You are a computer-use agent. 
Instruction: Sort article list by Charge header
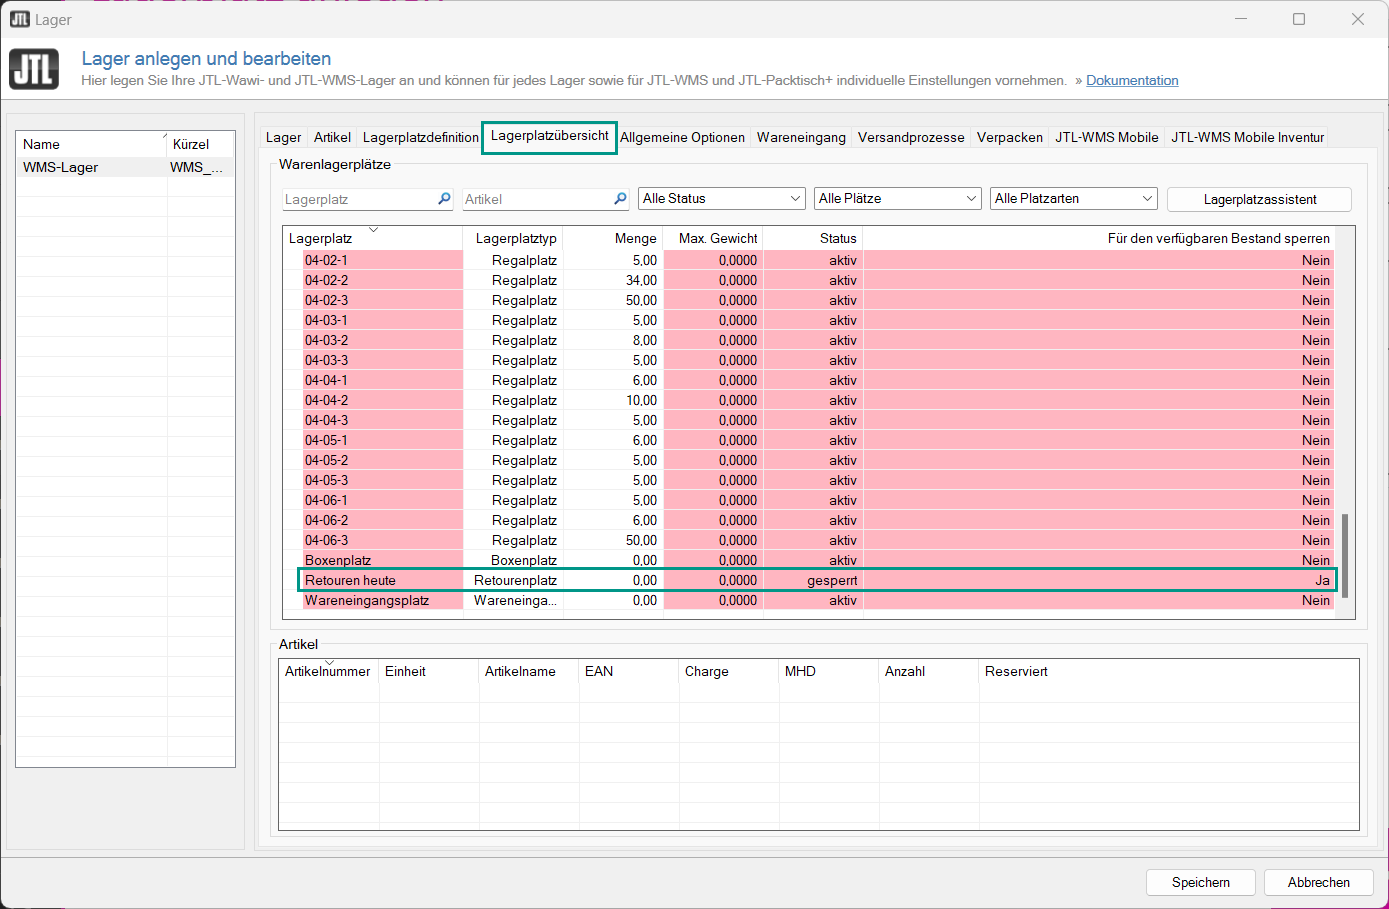[x=729, y=671]
